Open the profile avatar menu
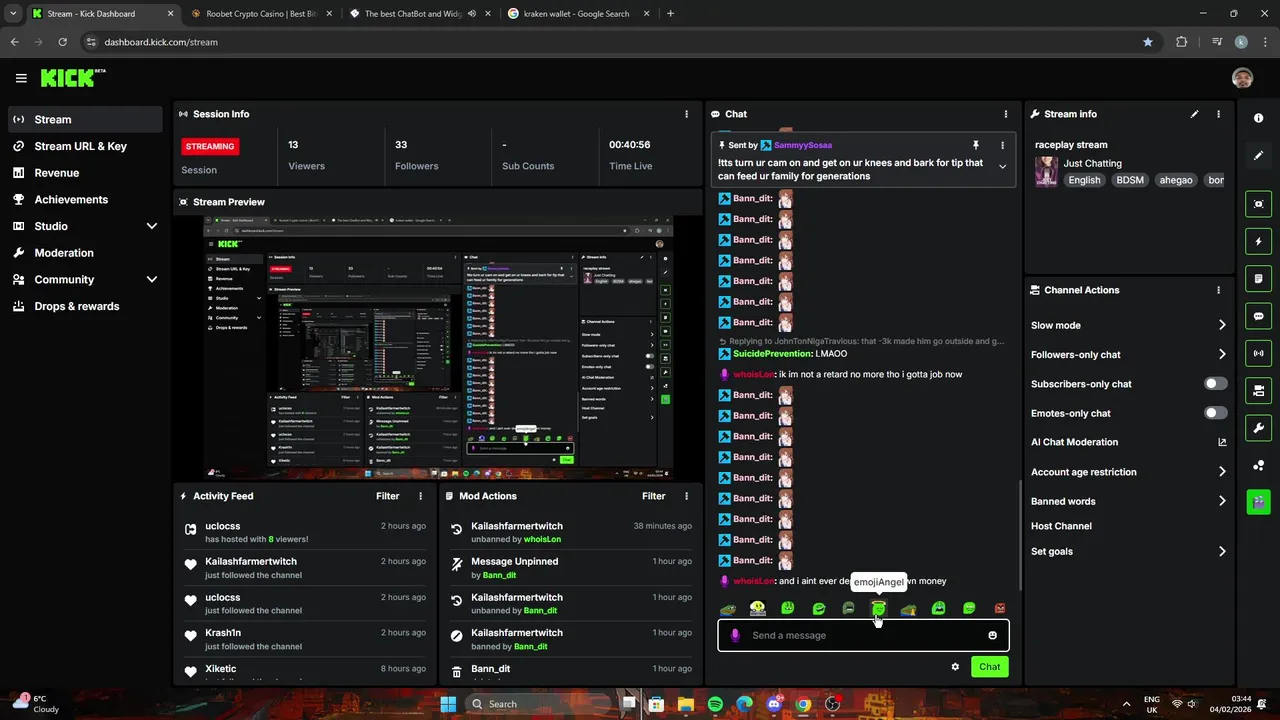This screenshot has height=720, width=1280. point(1242,78)
